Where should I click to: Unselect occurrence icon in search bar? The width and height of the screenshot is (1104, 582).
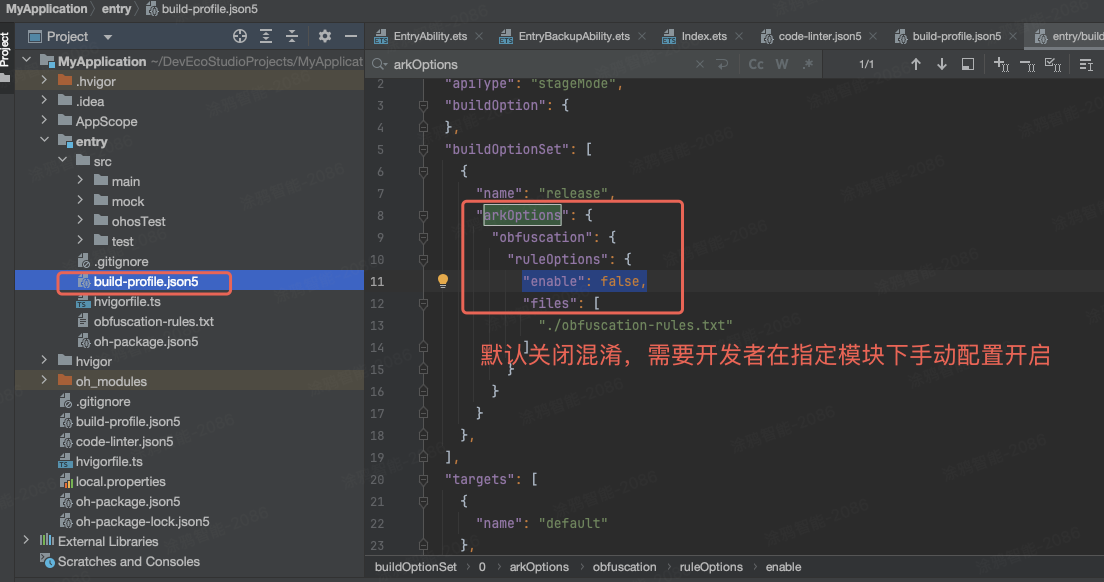click(x=1027, y=65)
